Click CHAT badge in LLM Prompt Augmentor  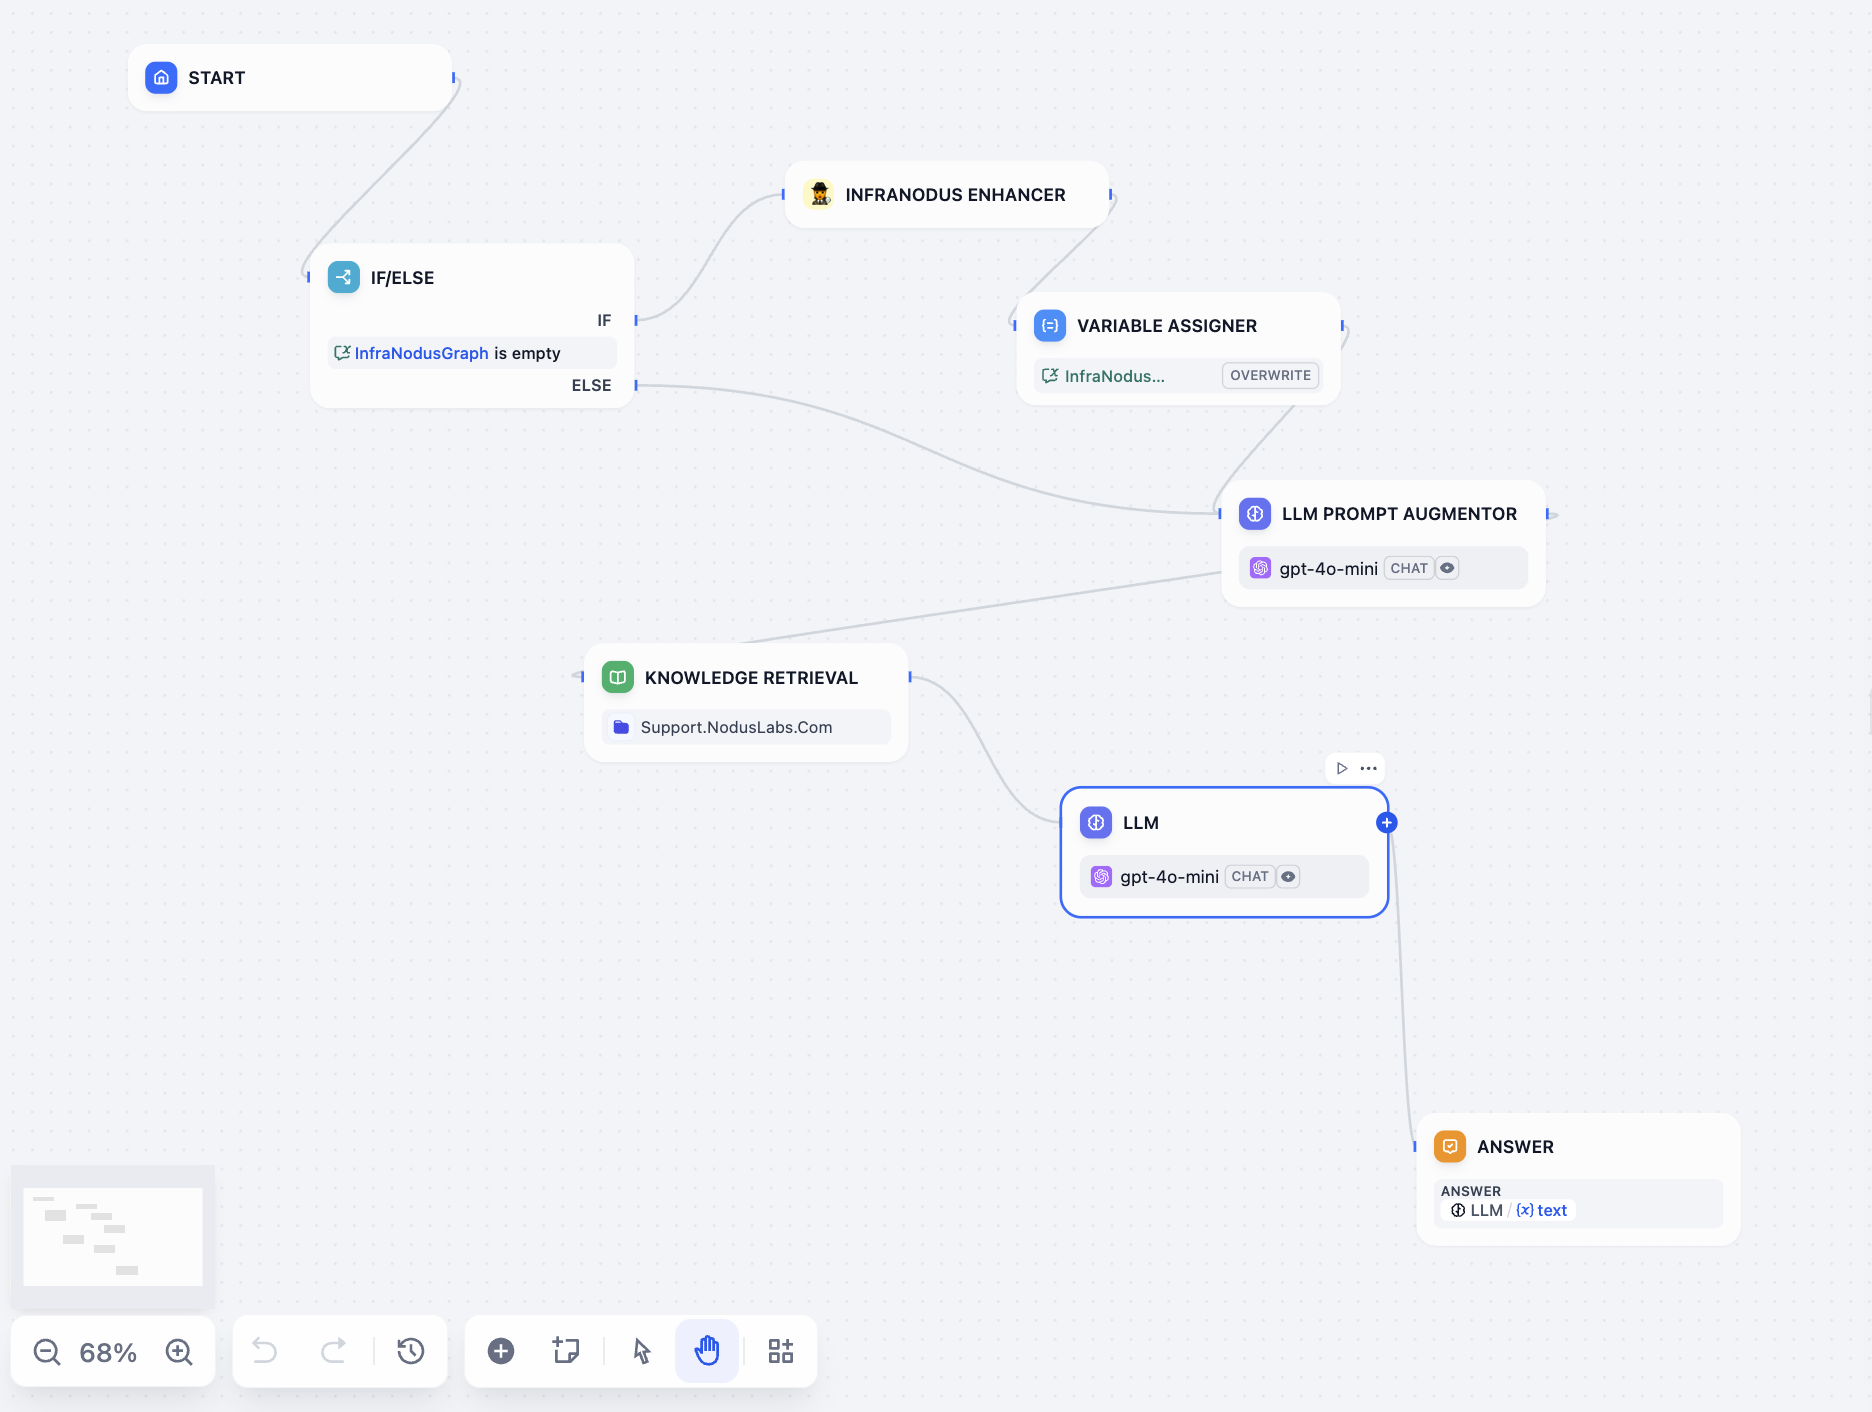1409,568
